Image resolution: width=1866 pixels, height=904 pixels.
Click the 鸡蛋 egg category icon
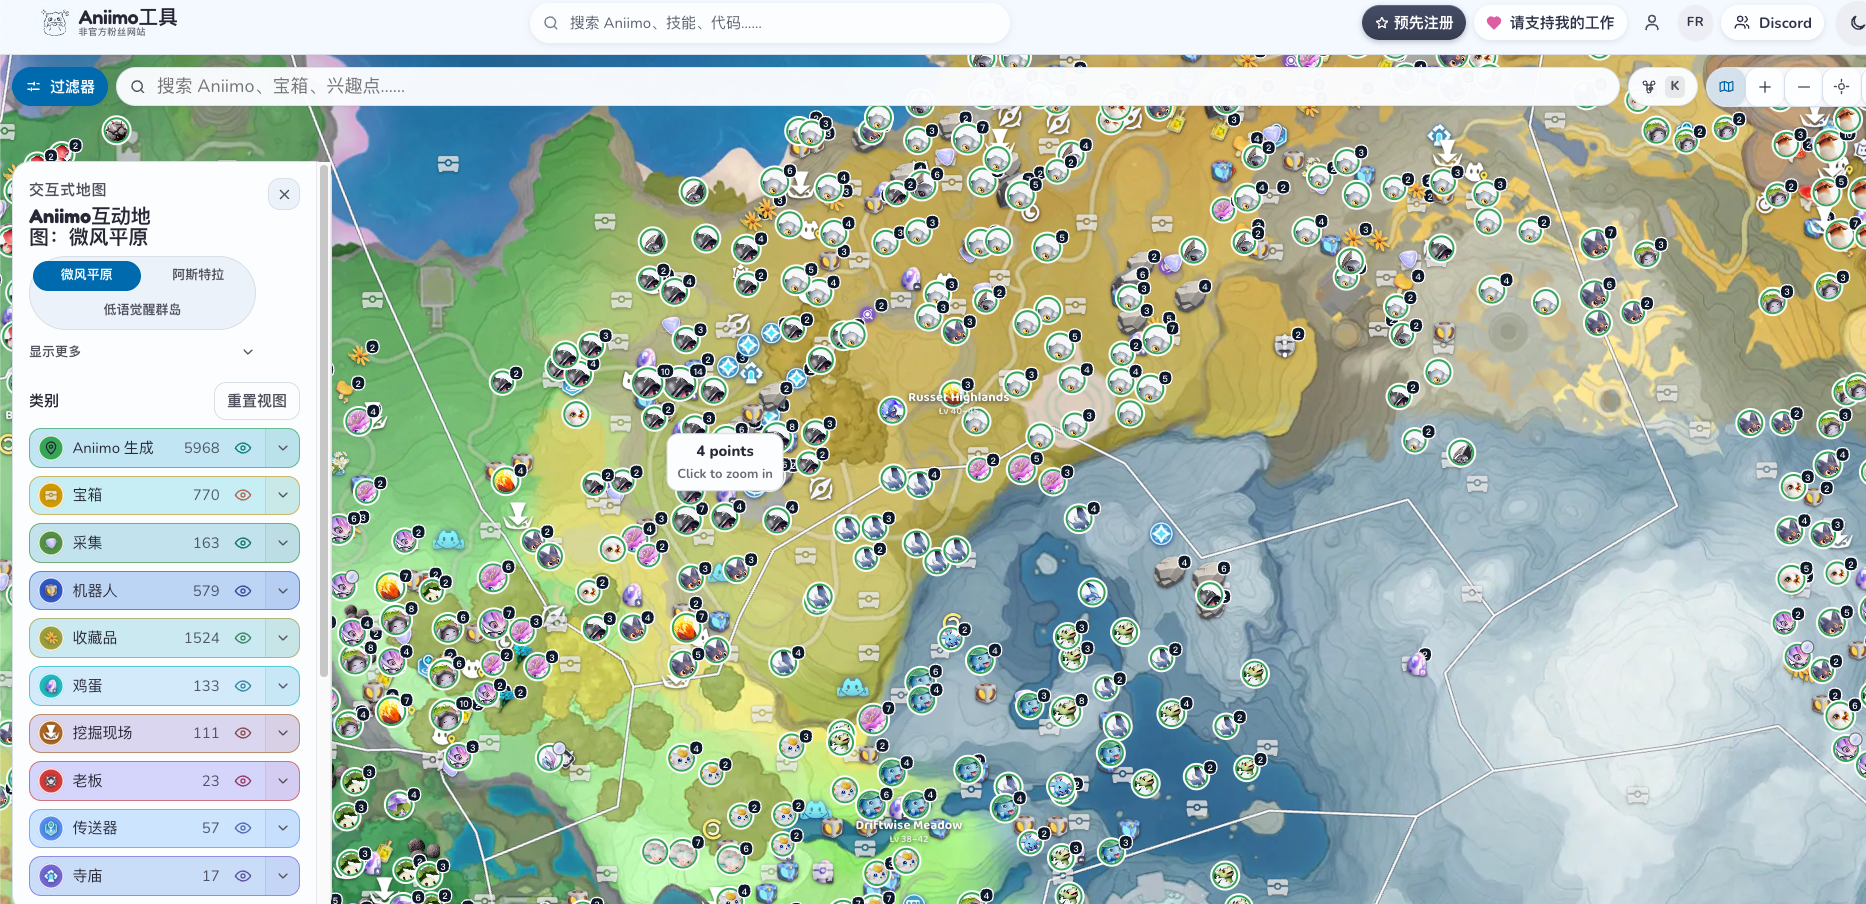click(51, 686)
